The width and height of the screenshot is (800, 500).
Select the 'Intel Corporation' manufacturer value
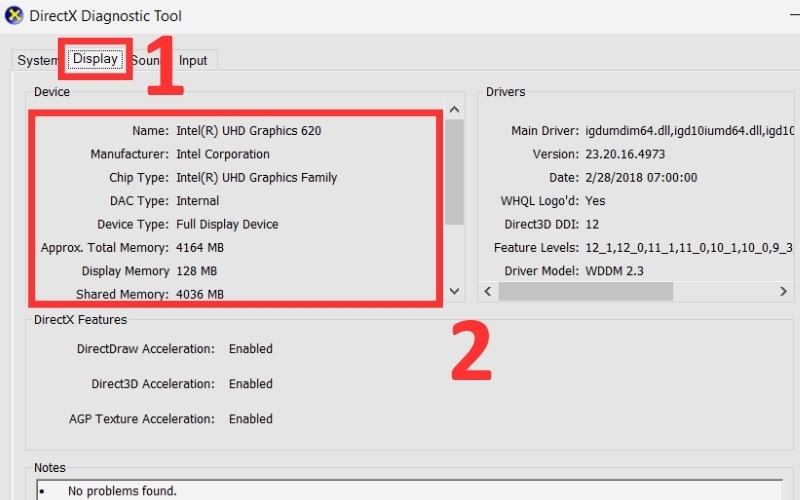click(223, 154)
